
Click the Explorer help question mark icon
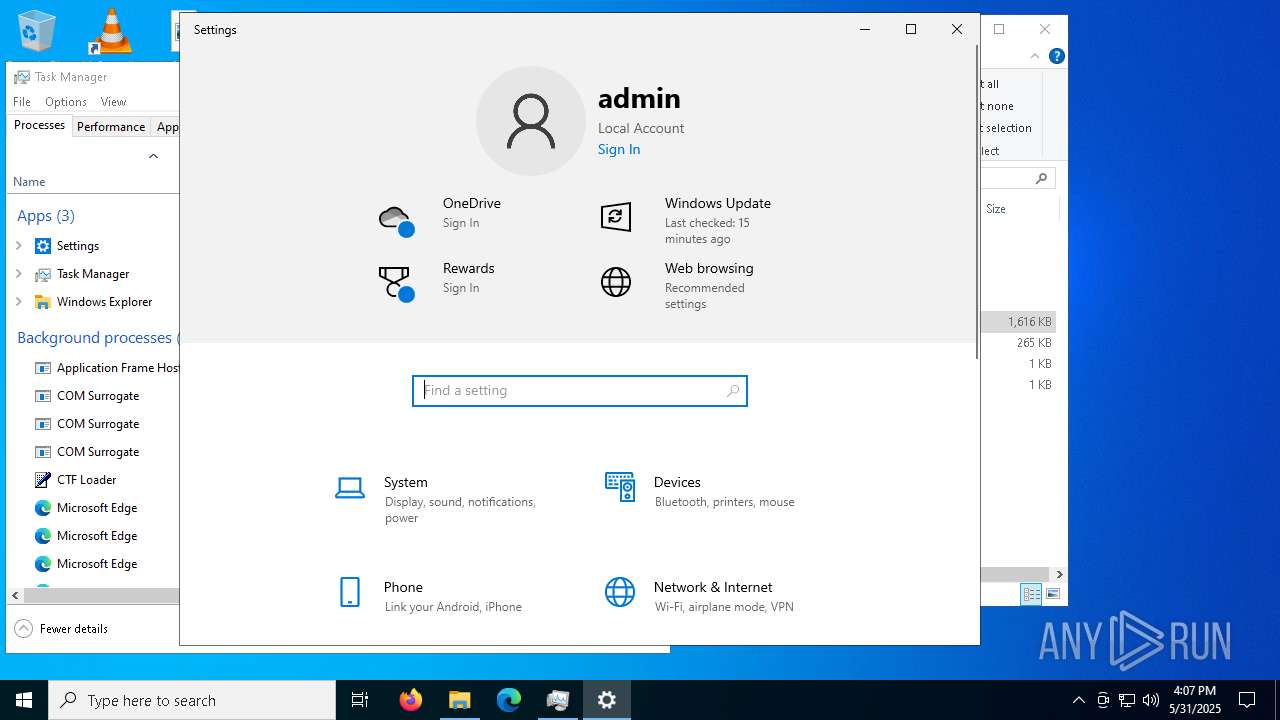1056,56
